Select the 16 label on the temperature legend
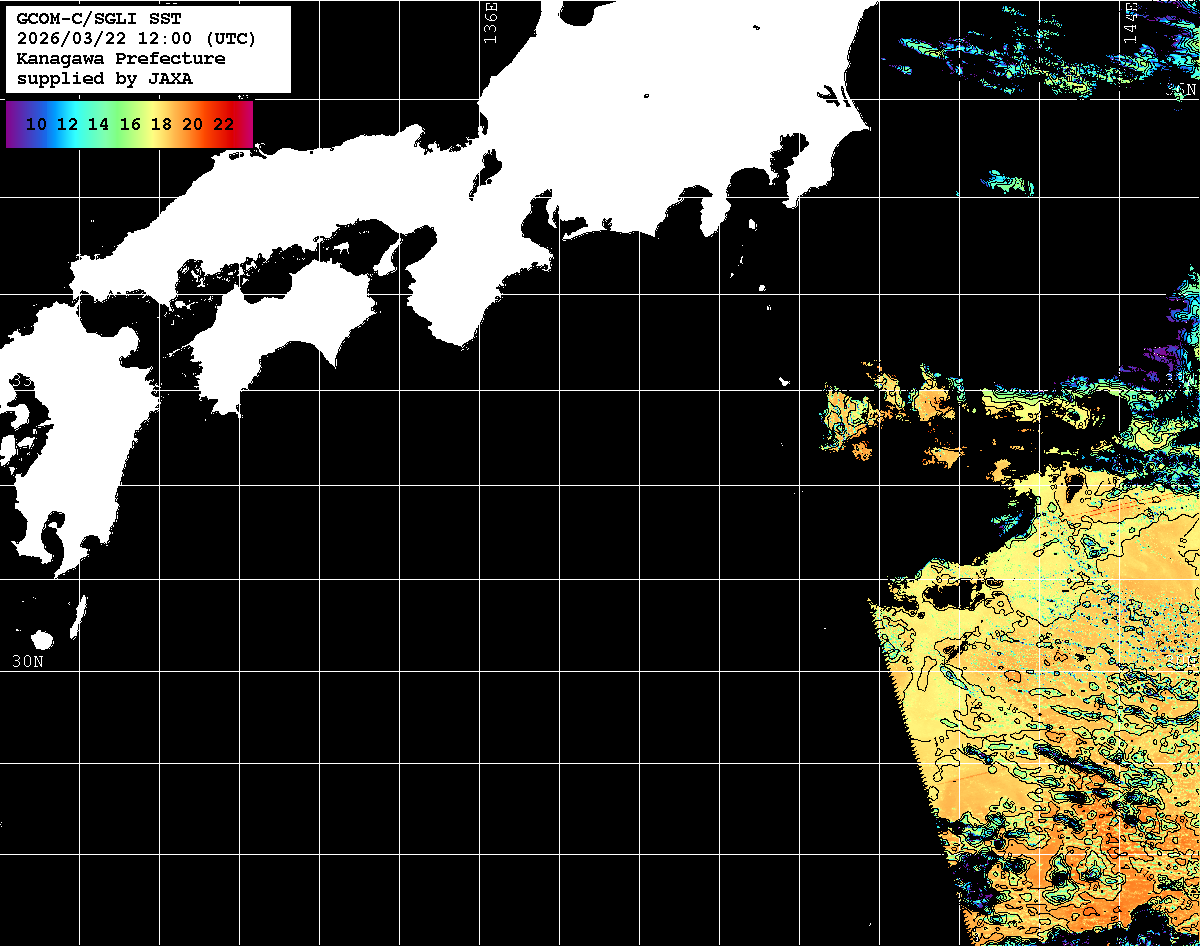The image size is (1200, 946). 130,125
